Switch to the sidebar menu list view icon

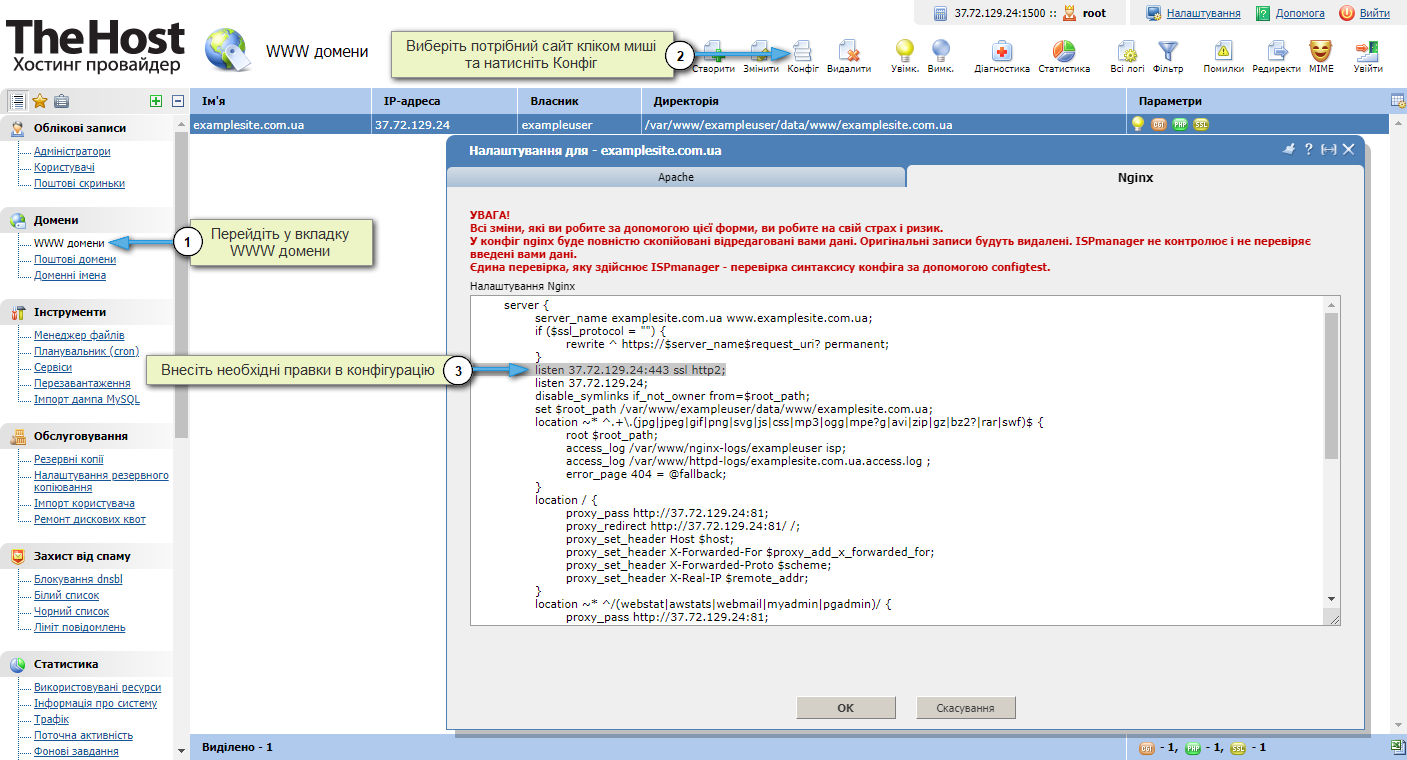click(x=17, y=100)
